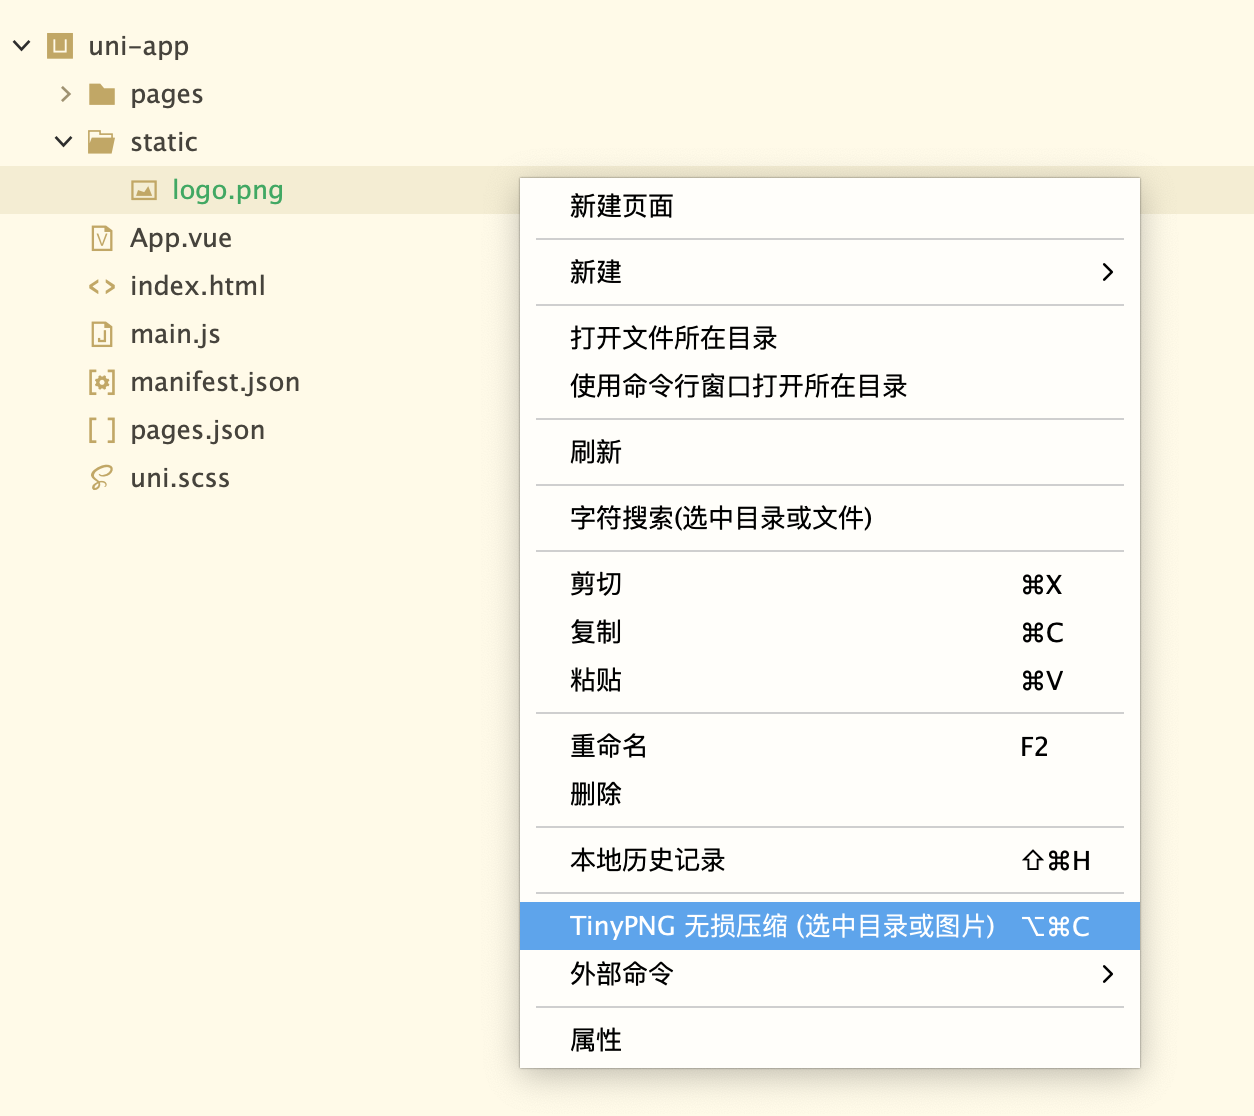Open index.html in the tree

tap(198, 286)
